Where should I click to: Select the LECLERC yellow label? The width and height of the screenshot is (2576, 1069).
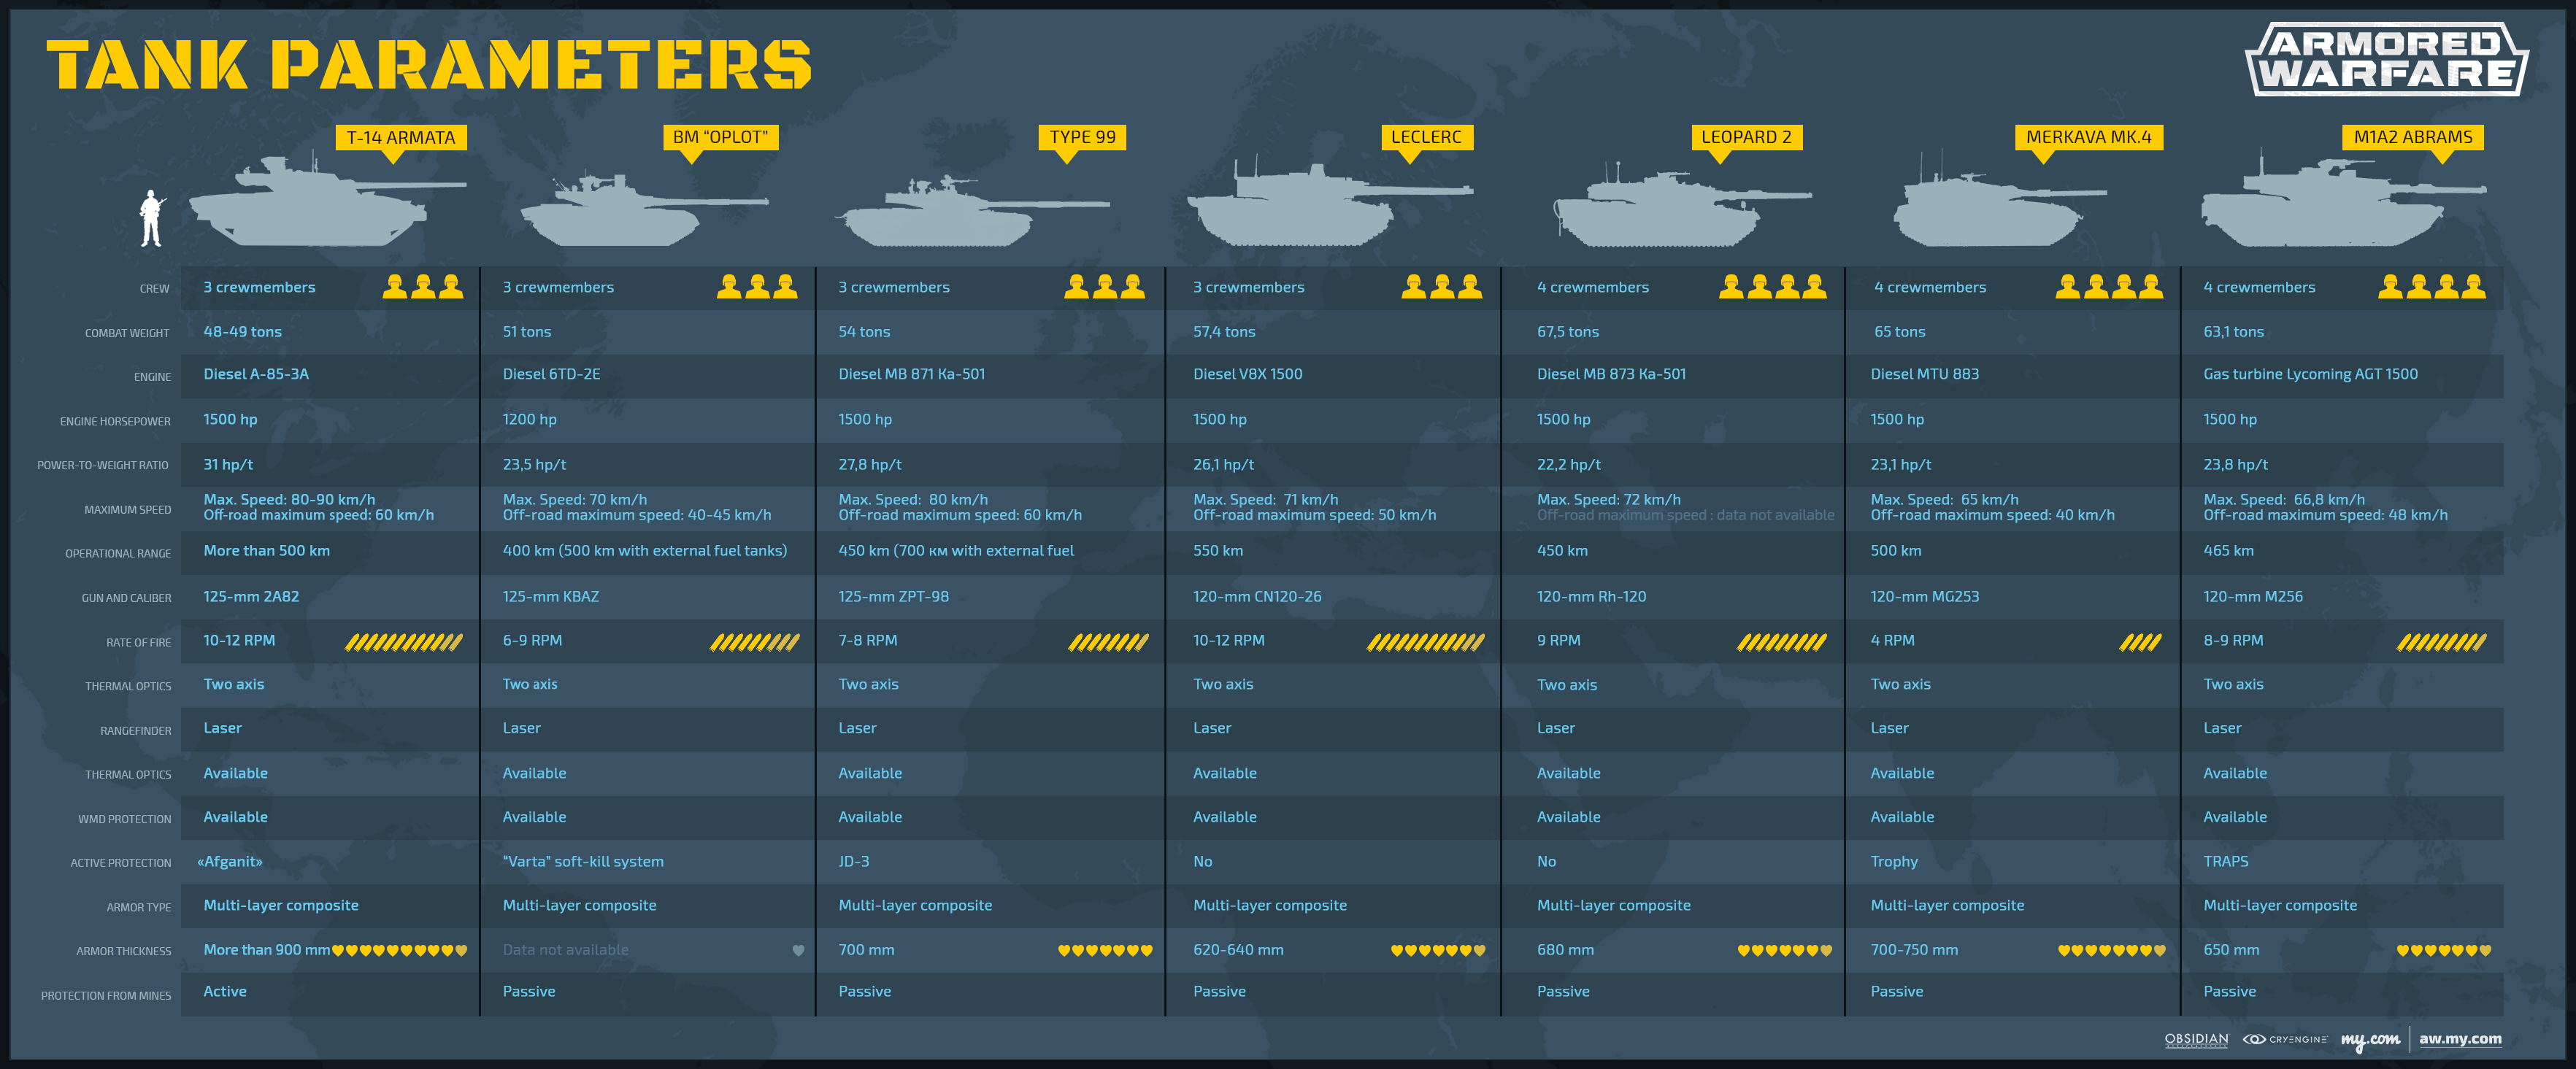(1426, 137)
